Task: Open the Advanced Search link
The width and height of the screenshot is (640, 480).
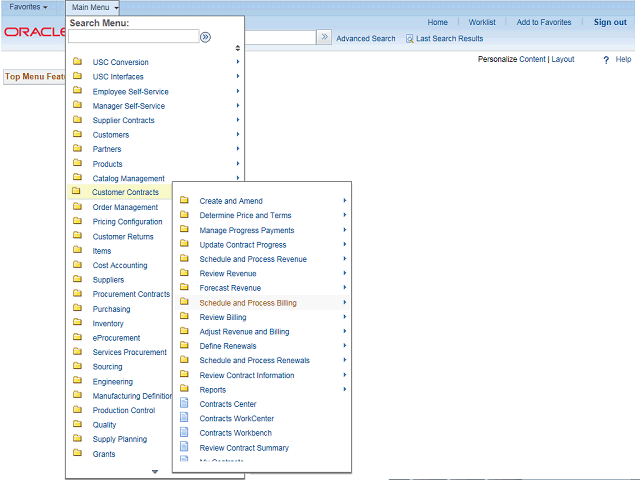Action: coord(365,39)
